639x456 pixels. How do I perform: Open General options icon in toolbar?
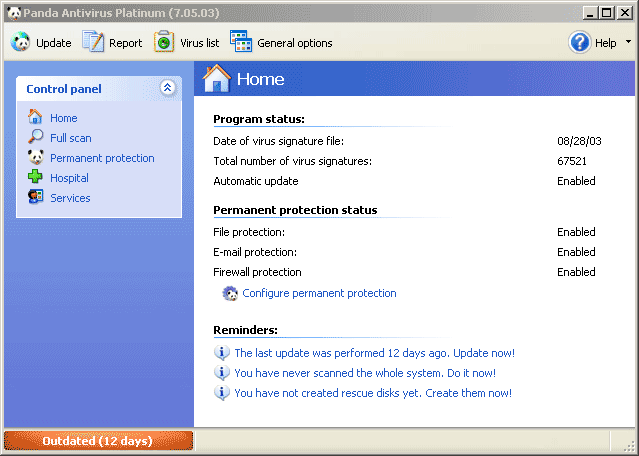(241, 42)
